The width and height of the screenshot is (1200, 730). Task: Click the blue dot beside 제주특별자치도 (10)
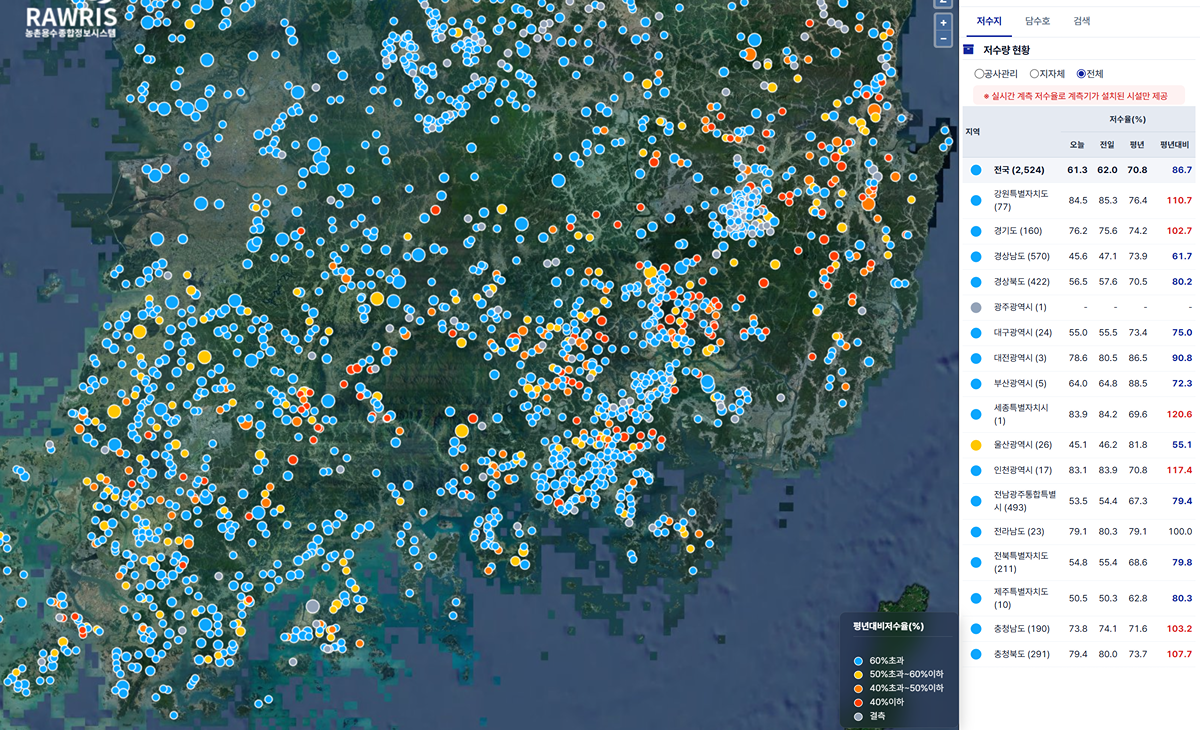[x=976, y=598]
